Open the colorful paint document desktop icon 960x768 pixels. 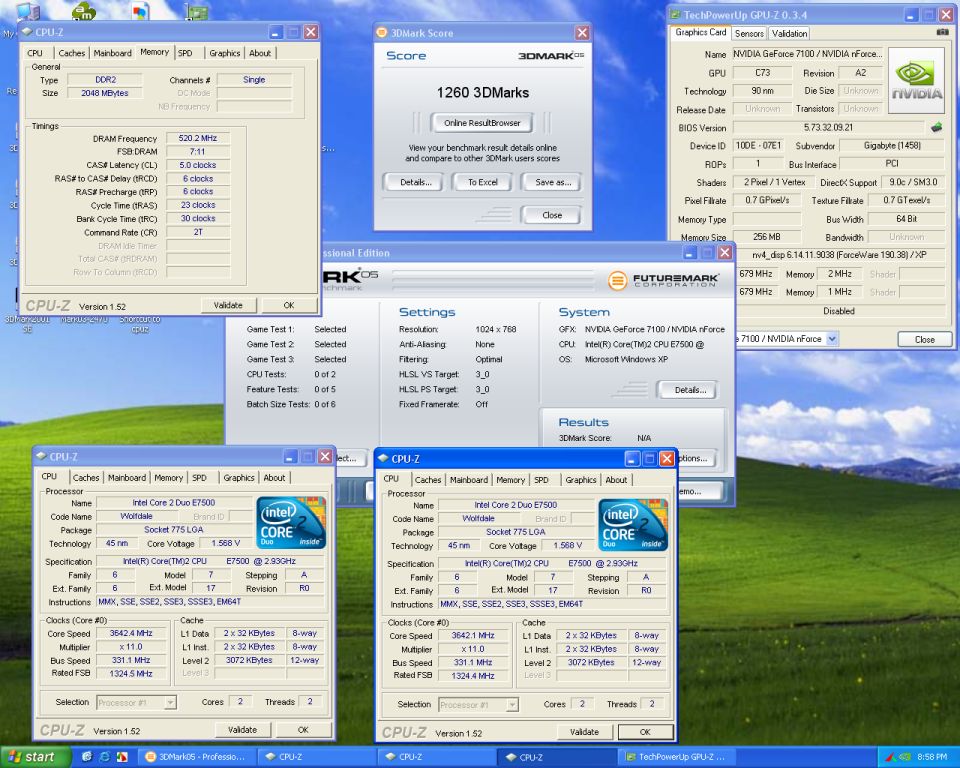pyautogui.click(x=140, y=10)
